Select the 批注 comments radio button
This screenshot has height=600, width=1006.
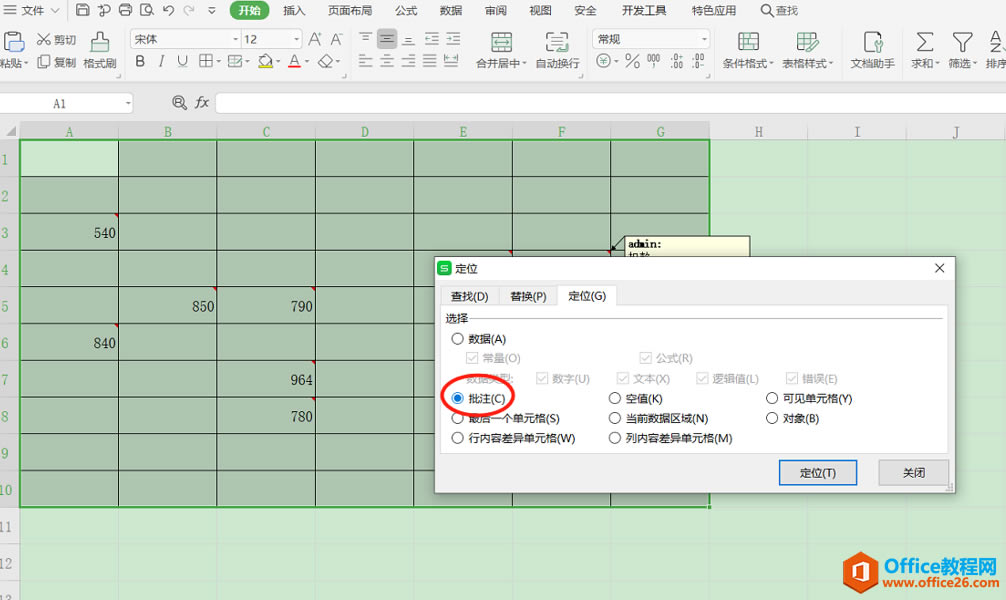coord(458,396)
